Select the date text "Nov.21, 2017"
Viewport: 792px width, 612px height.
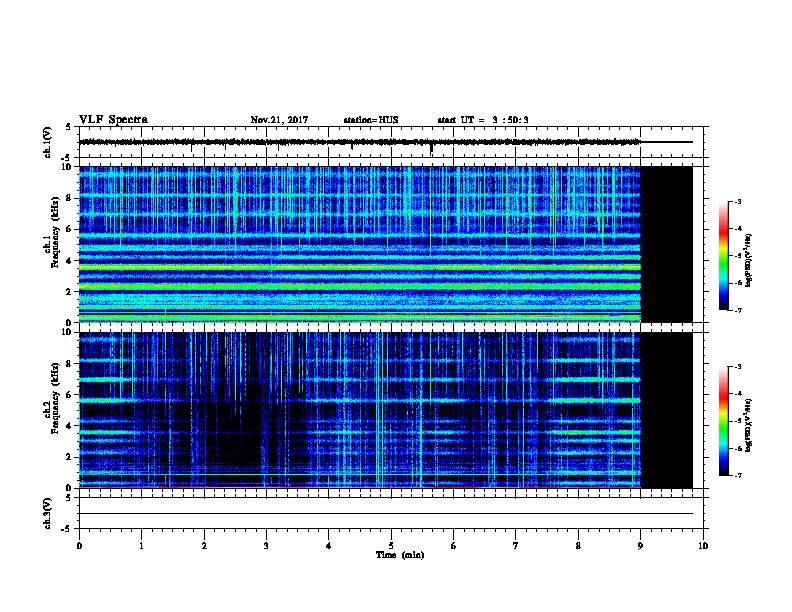(279, 120)
